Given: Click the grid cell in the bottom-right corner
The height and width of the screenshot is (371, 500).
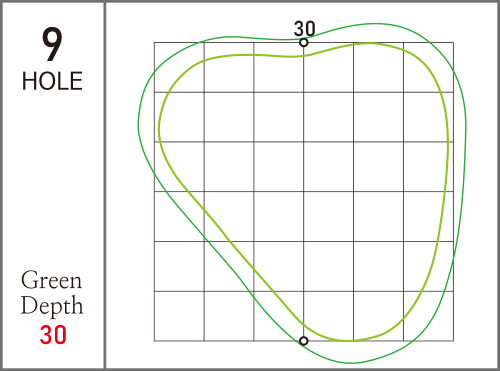Looking at the screenshot, I should coord(428,316).
